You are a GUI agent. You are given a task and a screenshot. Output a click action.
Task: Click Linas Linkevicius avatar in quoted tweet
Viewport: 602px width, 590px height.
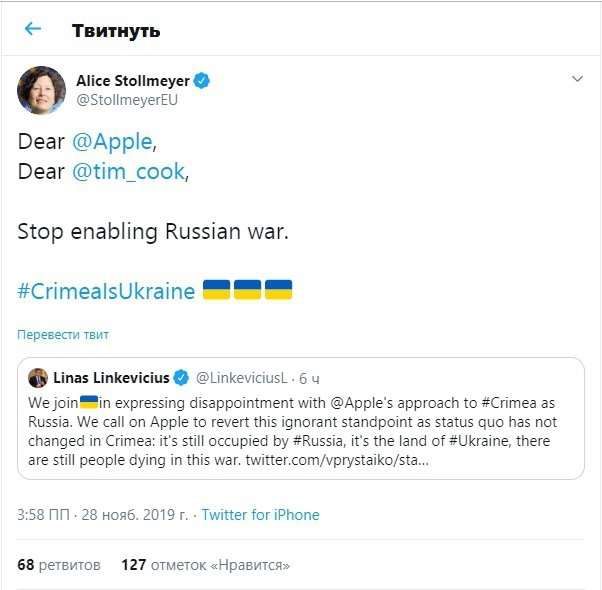[x=38, y=378]
